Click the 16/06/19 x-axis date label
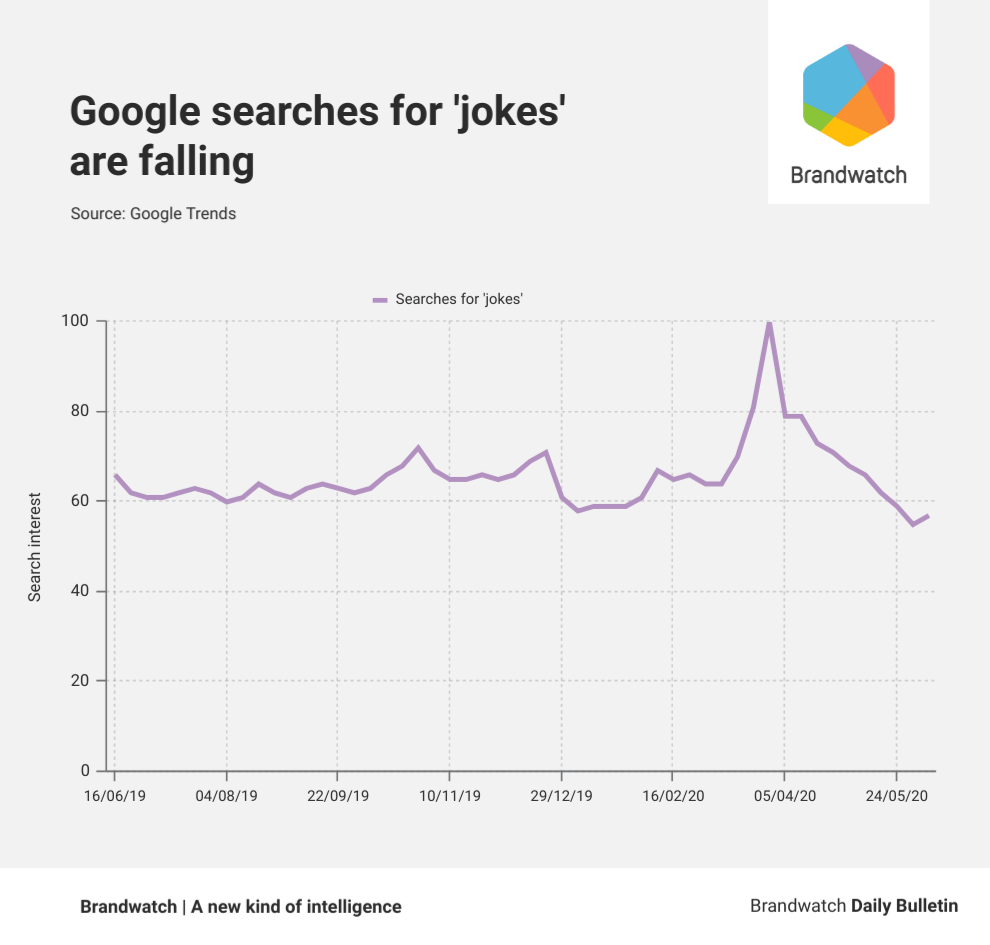Screen dimensions: 990x945 click(114, 796)
